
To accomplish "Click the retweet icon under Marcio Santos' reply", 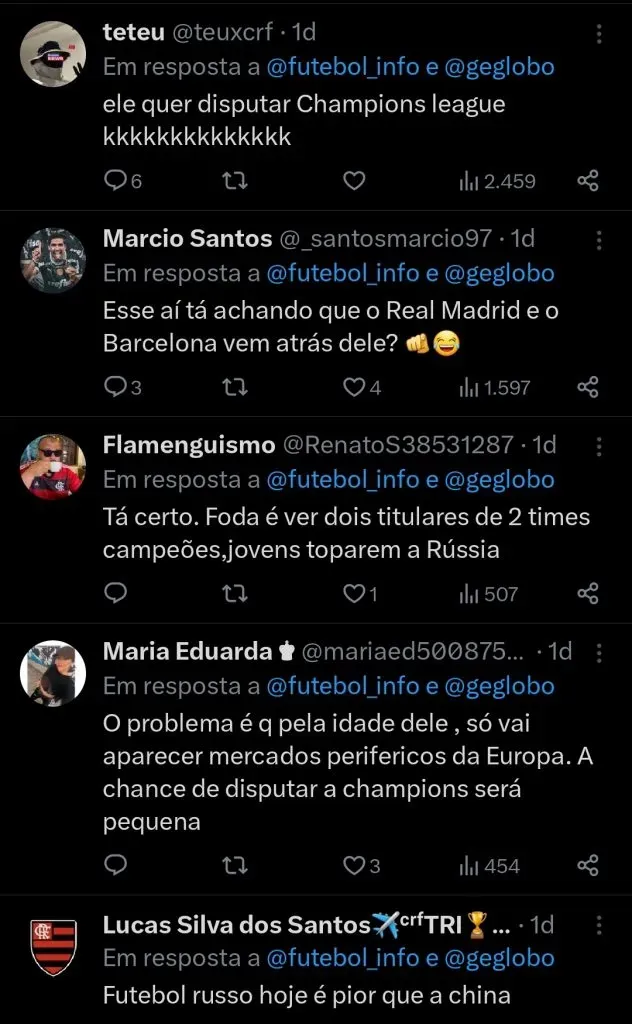I will pos(234,387).
